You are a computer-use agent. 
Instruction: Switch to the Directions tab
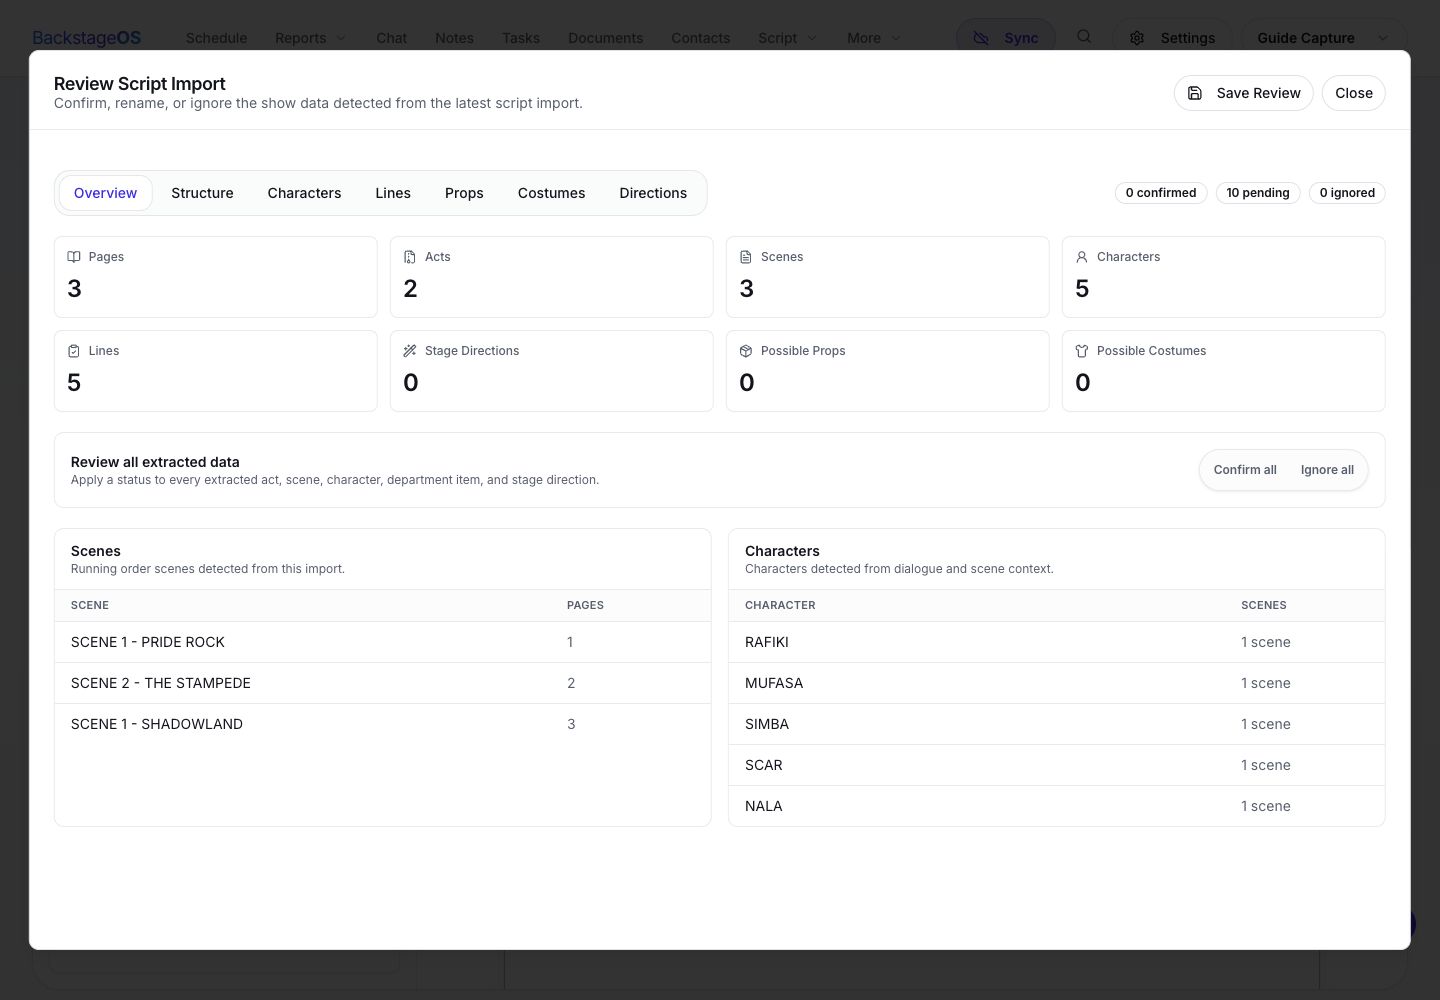[653, 193]
